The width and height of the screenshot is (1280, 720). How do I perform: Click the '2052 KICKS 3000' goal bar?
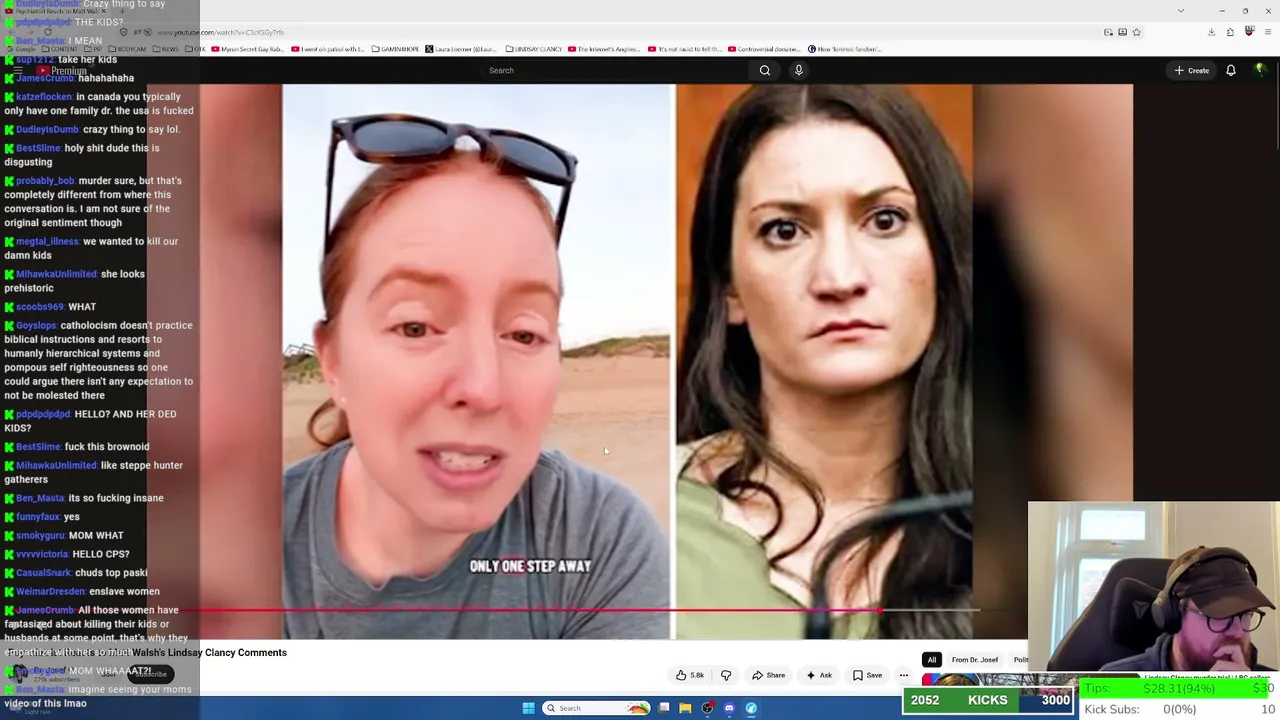coord(988,700)
